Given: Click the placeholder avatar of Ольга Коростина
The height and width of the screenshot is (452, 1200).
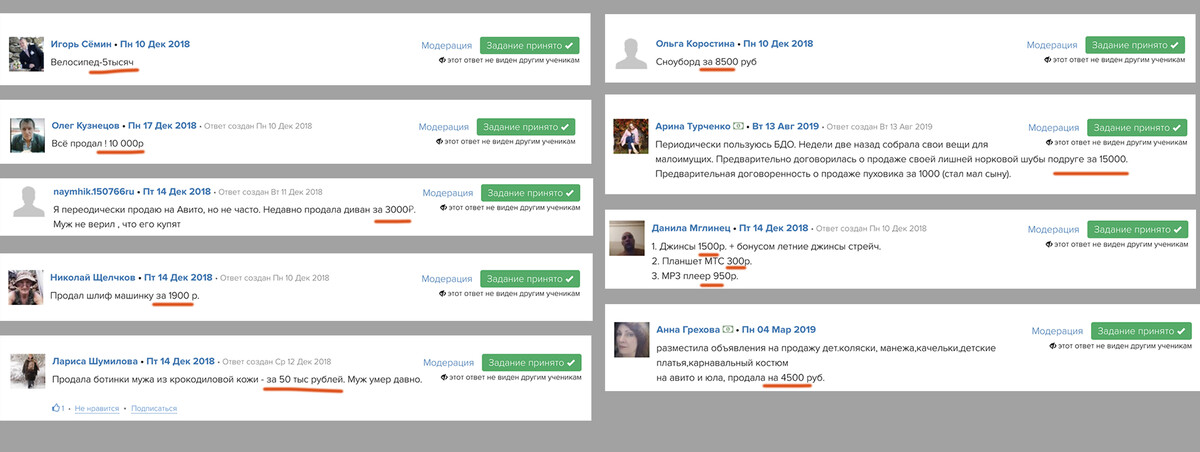Looking at the screenshot, I should [631, 53].
